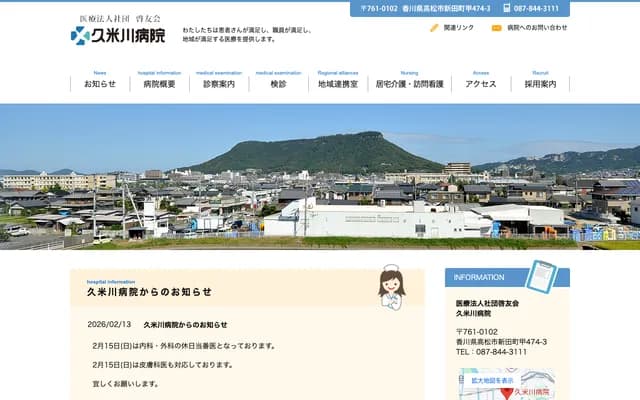Screen dimensions: 640x400
Task: Open the アクセス menu item
Action: [481, 84]
